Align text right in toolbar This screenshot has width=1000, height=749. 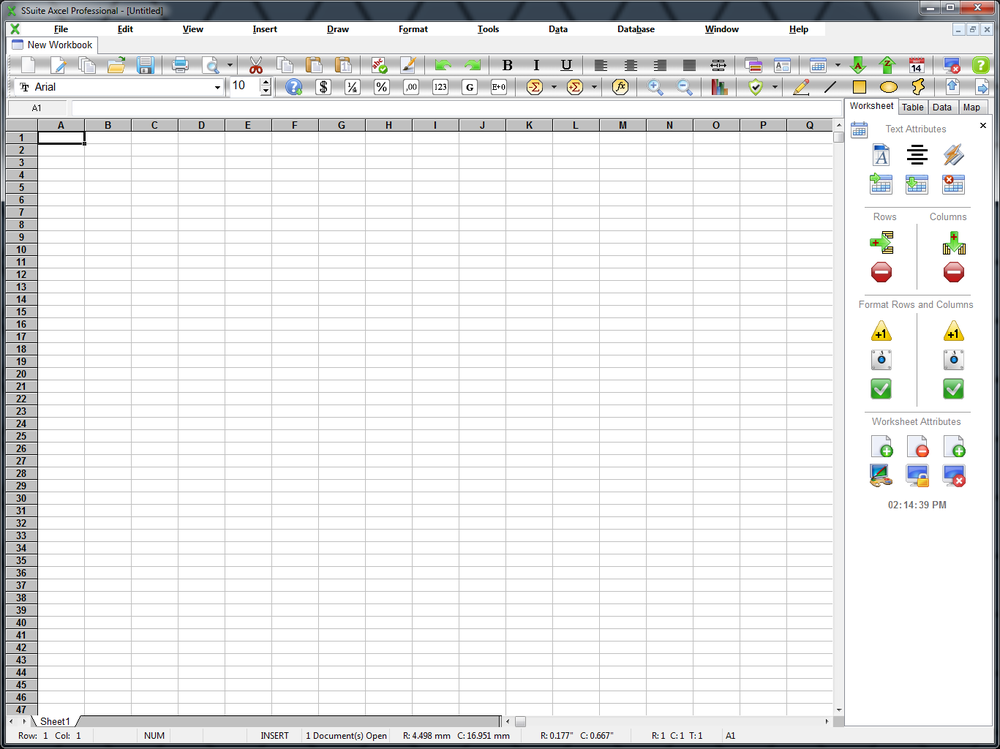click(659, 65)
